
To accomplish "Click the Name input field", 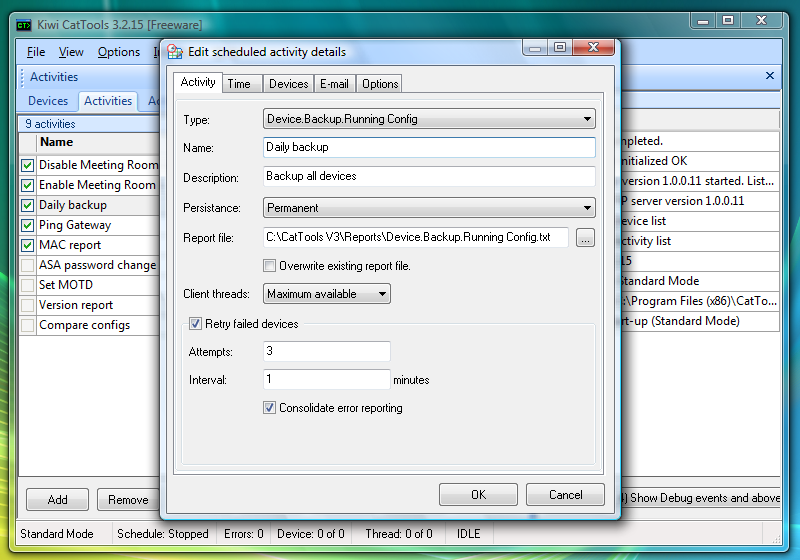I will coord(429,147).
